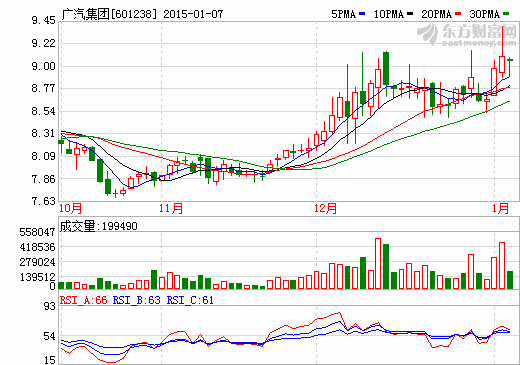Click the 11月 month axis label

pyautogui.click(x=171, y=209)
